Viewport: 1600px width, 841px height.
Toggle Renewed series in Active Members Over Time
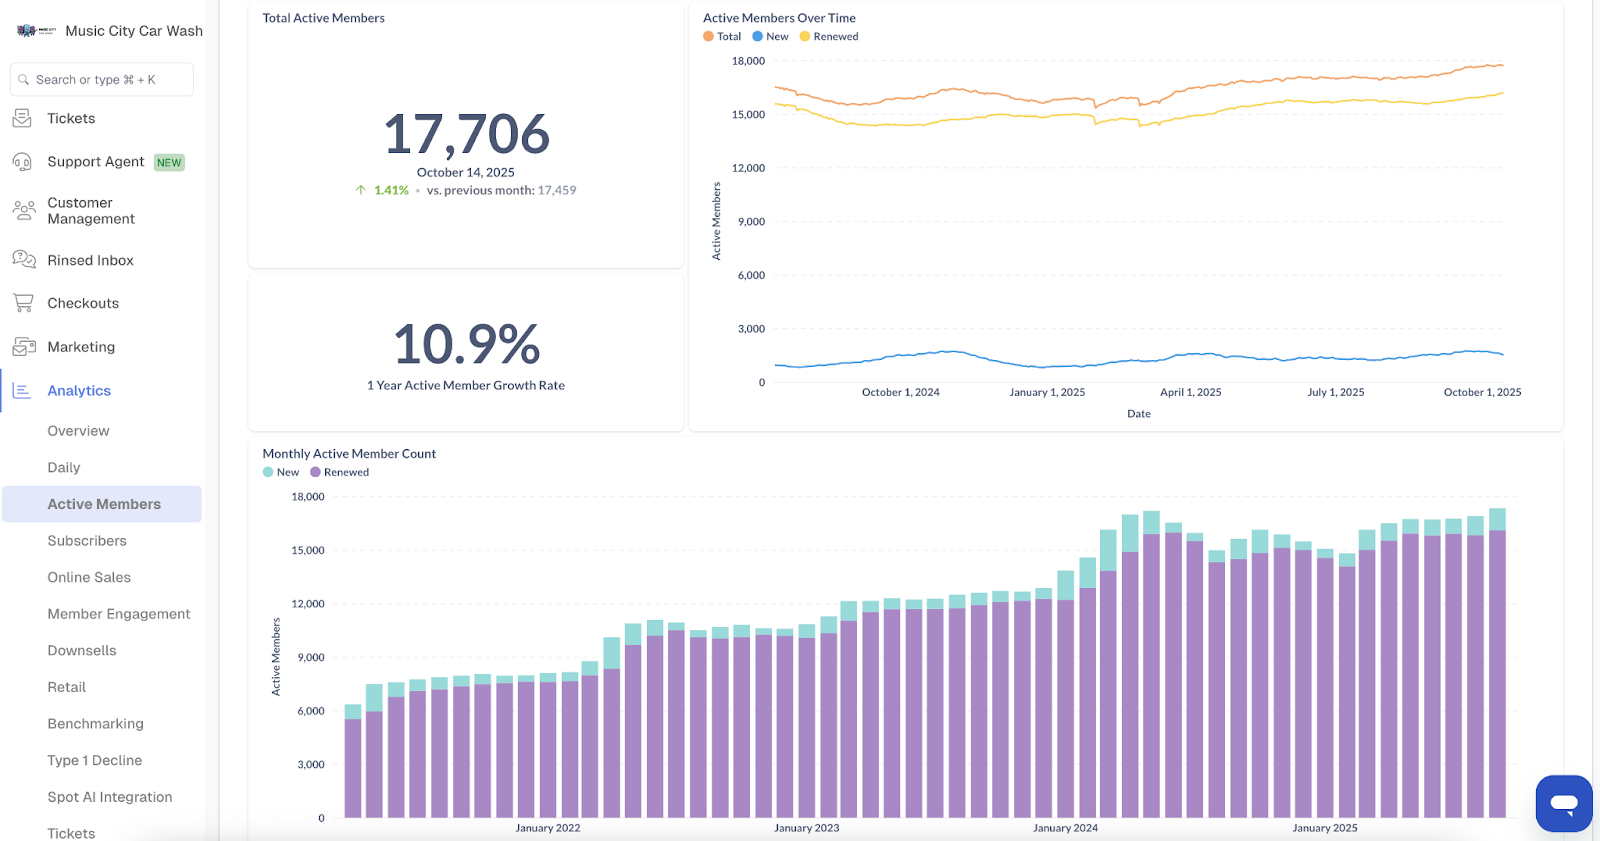(x=829, y=37)
